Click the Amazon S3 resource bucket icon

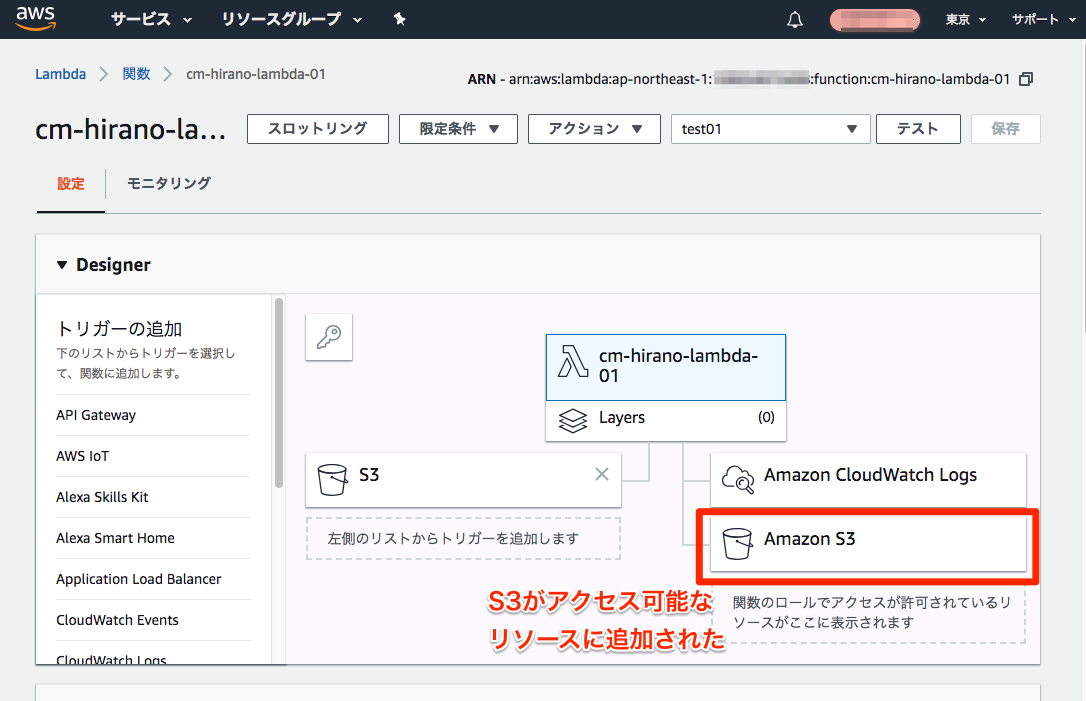pos(737,543)
